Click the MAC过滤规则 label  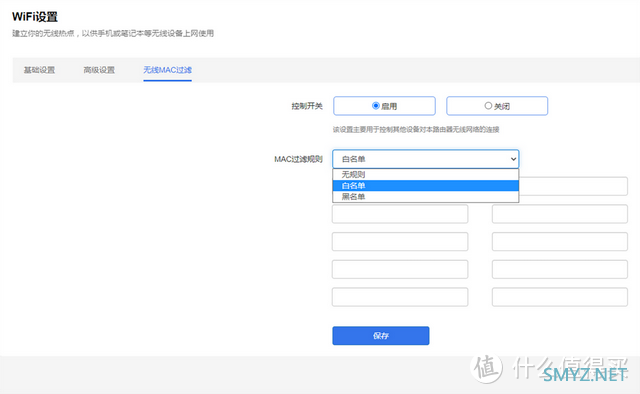pyautogui.click(x=298, y=159)
